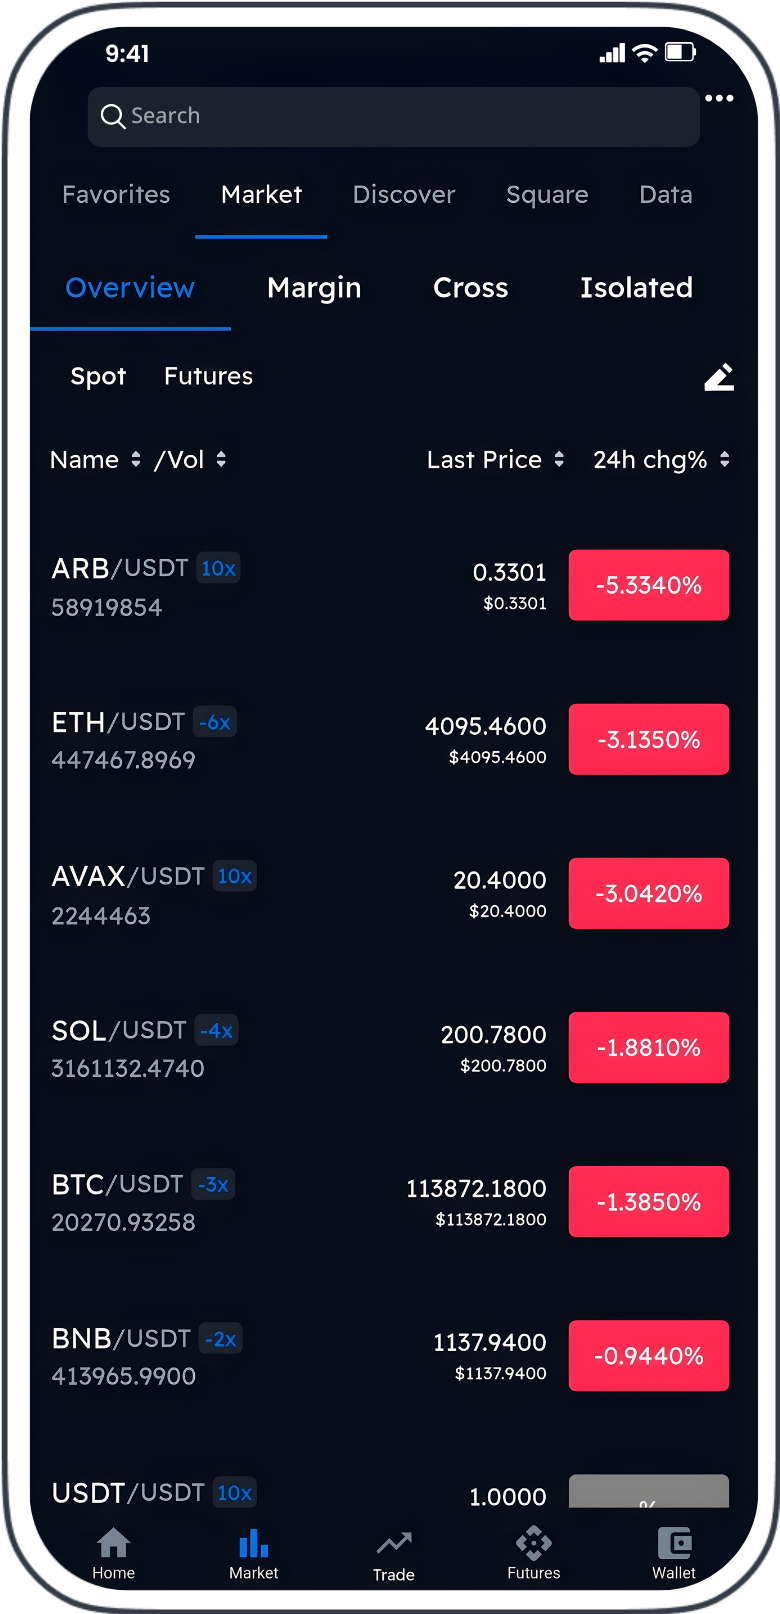Image resolution: width=780 pixels, height=1614 pixels.
Task: Open the Wallet icon
Action: [x=674, y=1543]
